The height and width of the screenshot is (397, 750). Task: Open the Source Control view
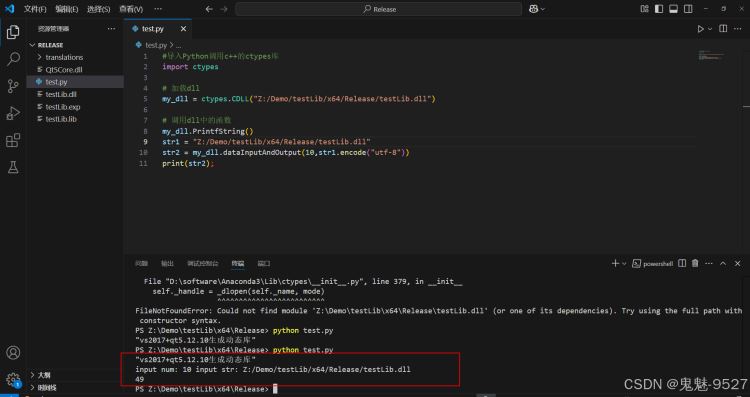coord(13,86)
